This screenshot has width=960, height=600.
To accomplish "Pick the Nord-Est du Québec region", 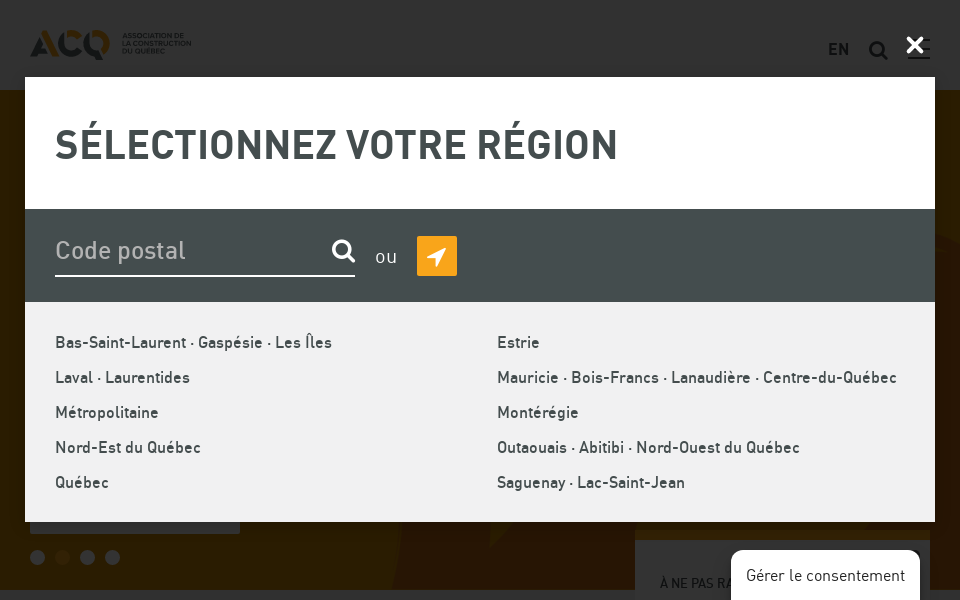I will 128,447.
